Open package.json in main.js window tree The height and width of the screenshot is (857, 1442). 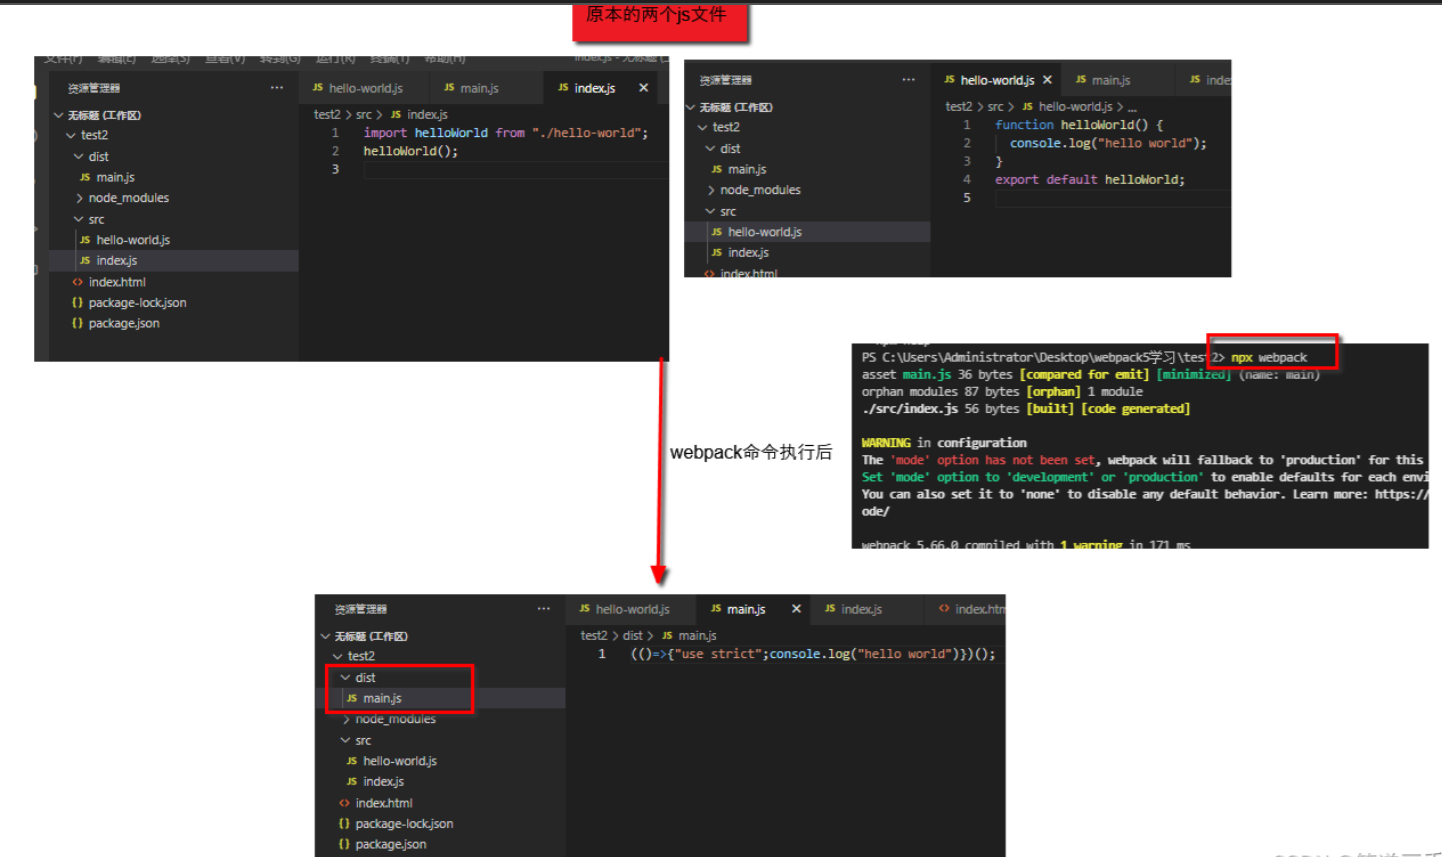point(383,844)
